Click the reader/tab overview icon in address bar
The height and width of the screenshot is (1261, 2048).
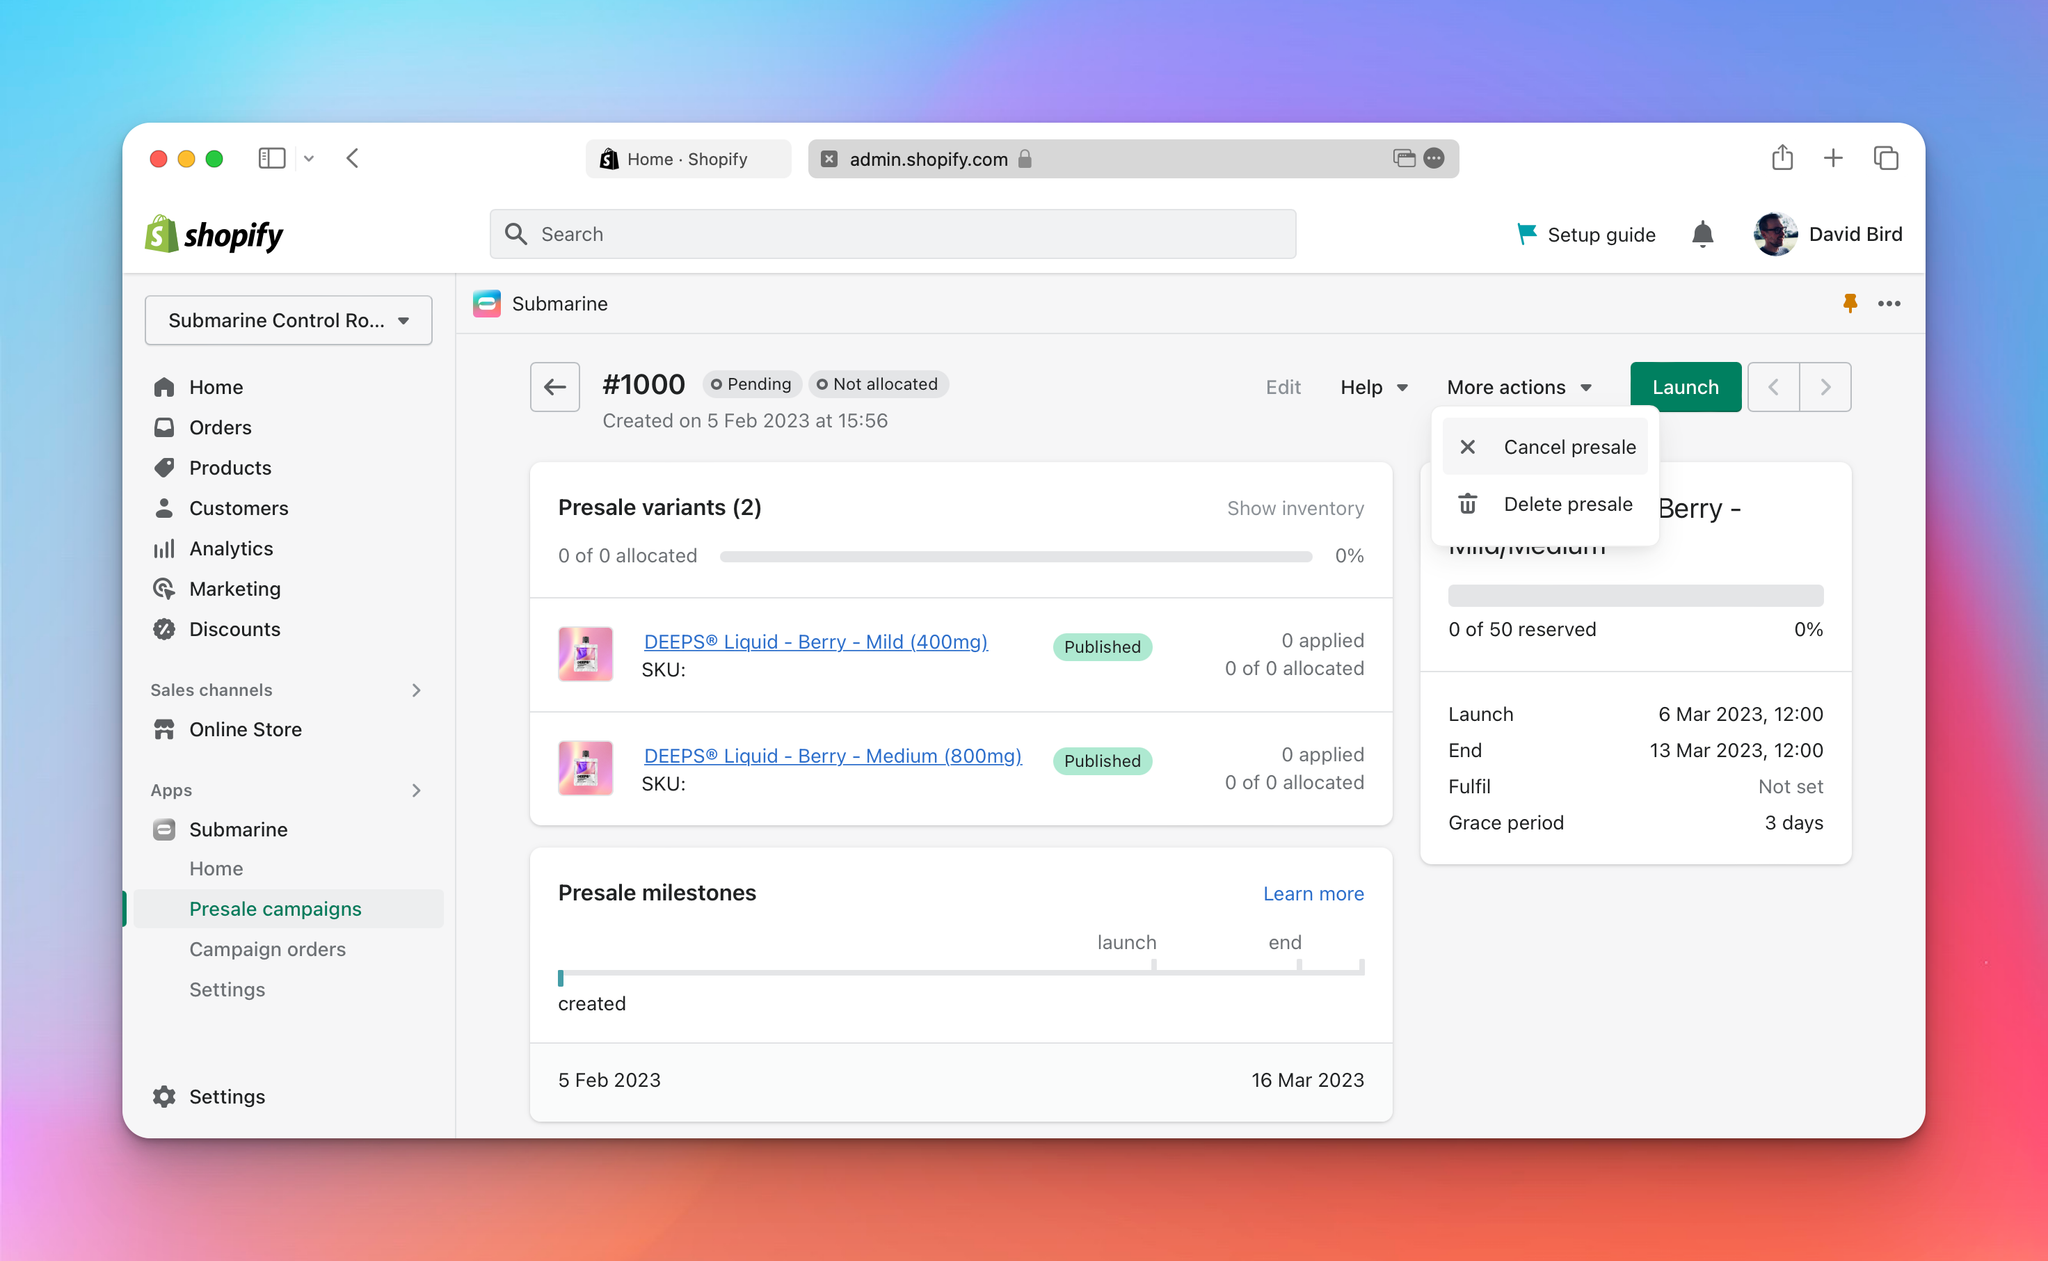tap(1404, 158)
